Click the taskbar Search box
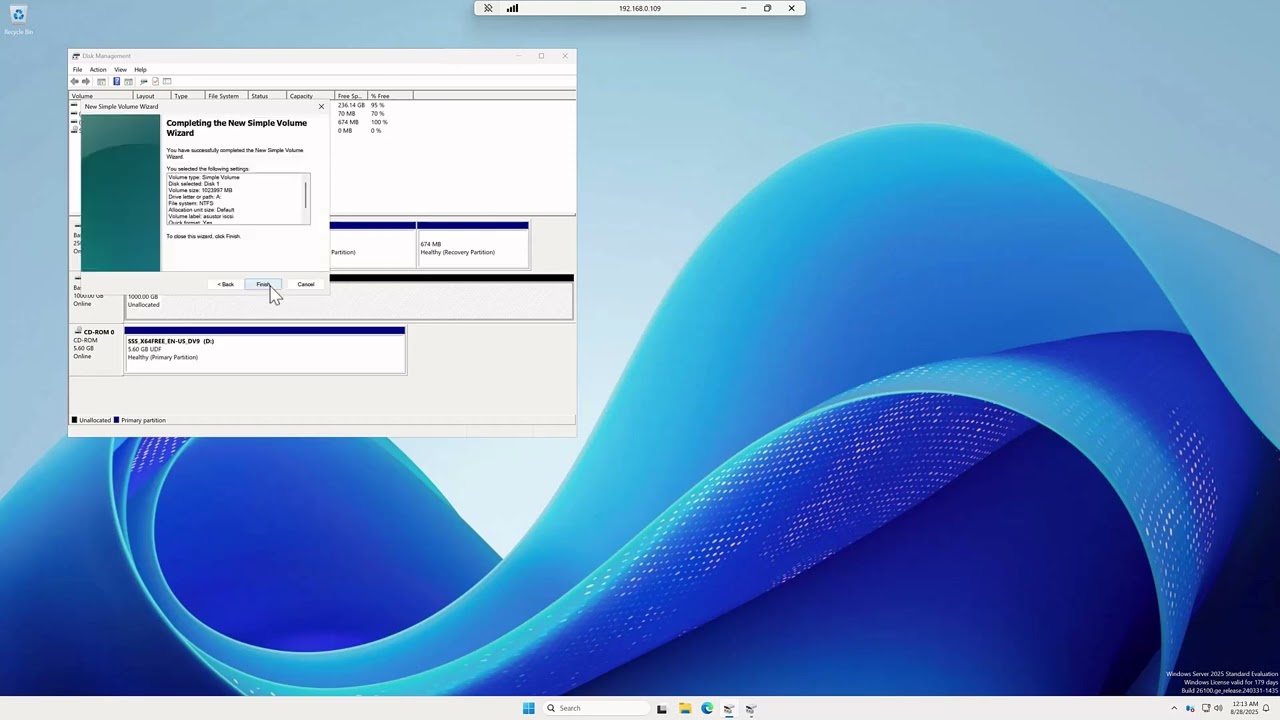The height and width of the screenshot is (720, 1280). point(596,708)
